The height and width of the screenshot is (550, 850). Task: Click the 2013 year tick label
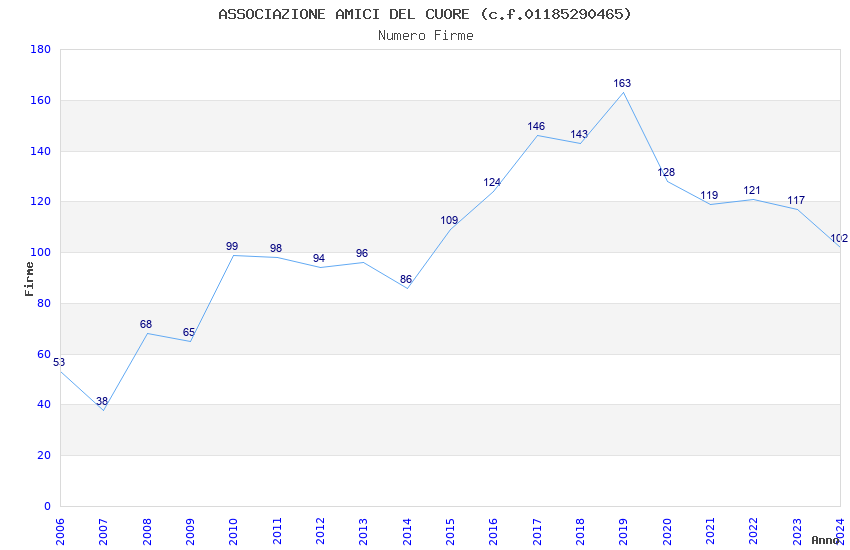tap(363, 532)
